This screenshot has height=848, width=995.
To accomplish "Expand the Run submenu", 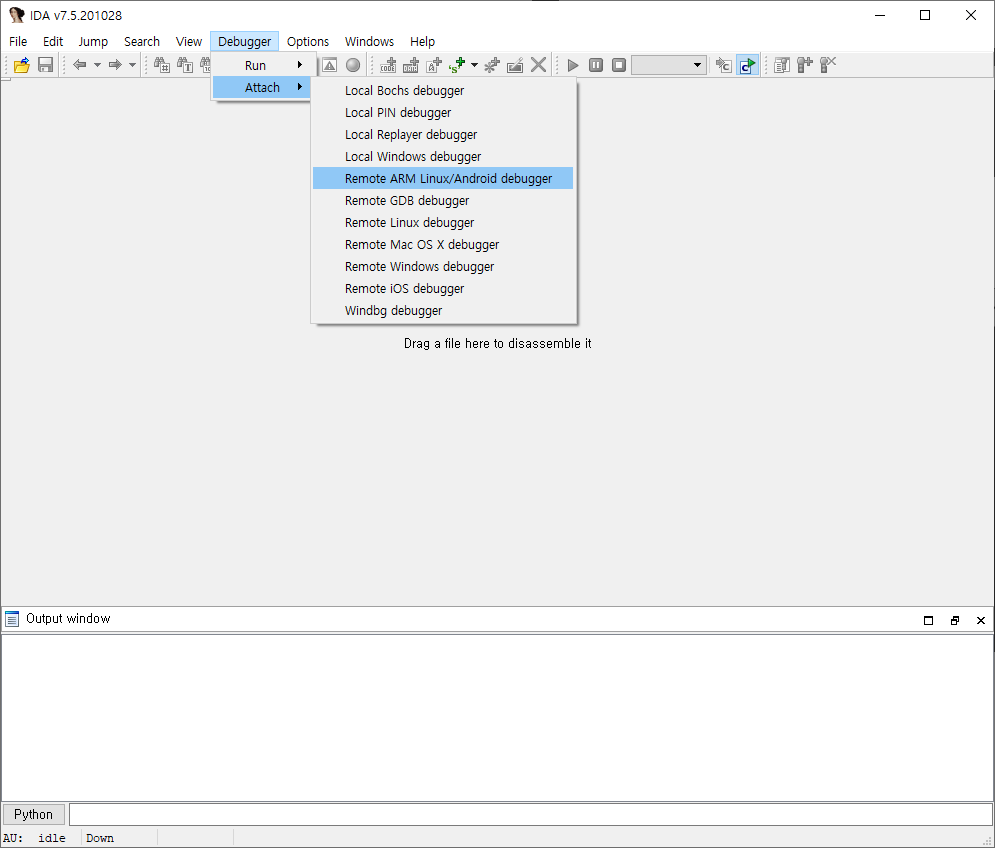I will pos(261,65).
